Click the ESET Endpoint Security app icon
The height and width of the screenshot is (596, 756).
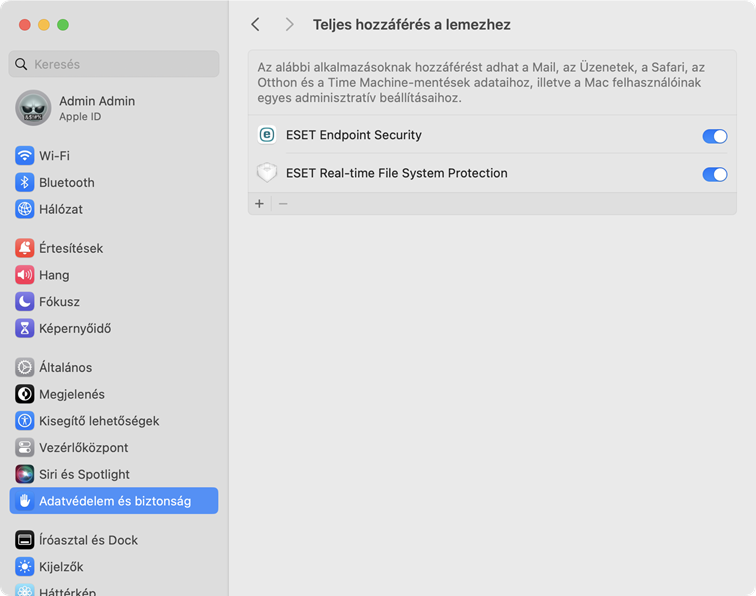[267, 135]
